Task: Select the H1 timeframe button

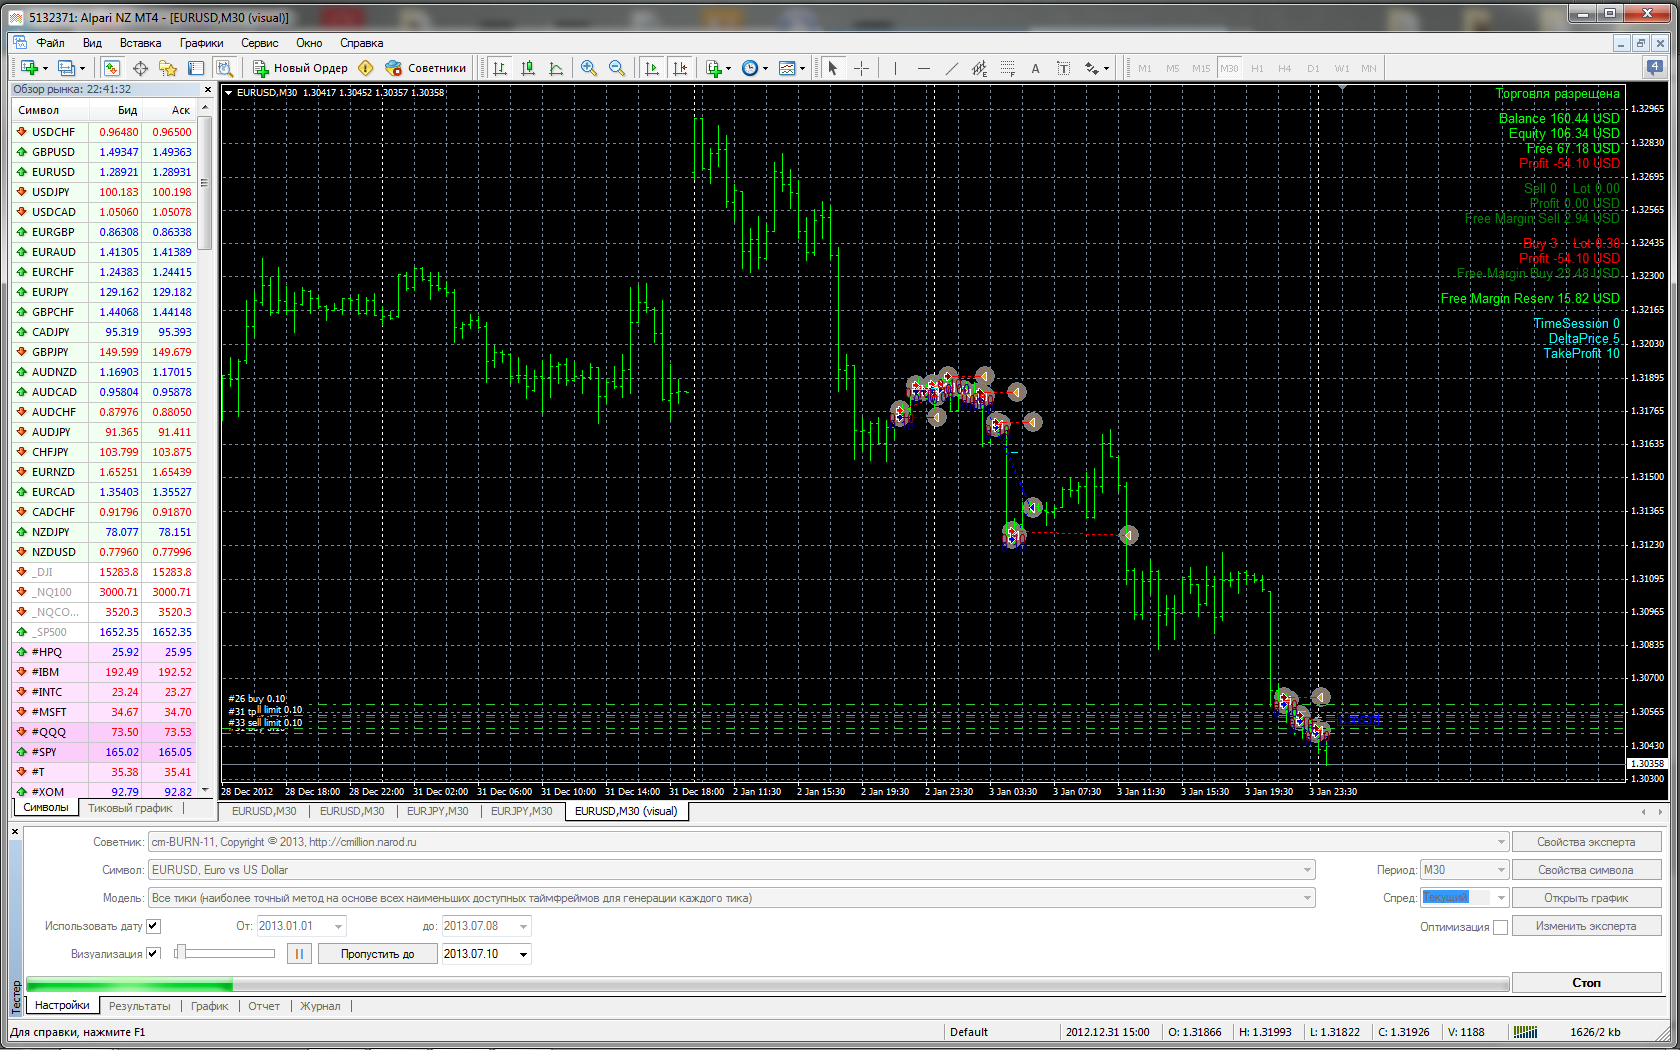Action: 1257,68
